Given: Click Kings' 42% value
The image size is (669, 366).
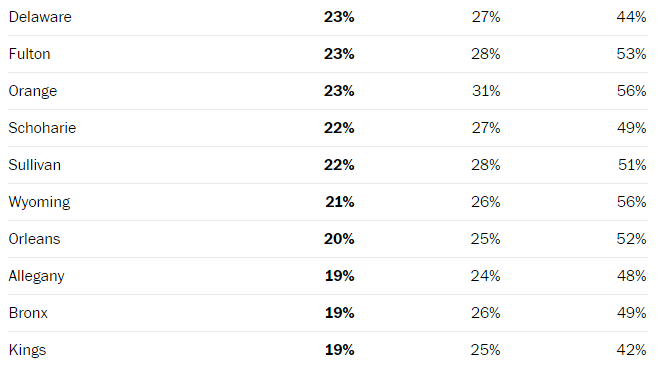Looking at the screenshot, I should click(631, 350).
